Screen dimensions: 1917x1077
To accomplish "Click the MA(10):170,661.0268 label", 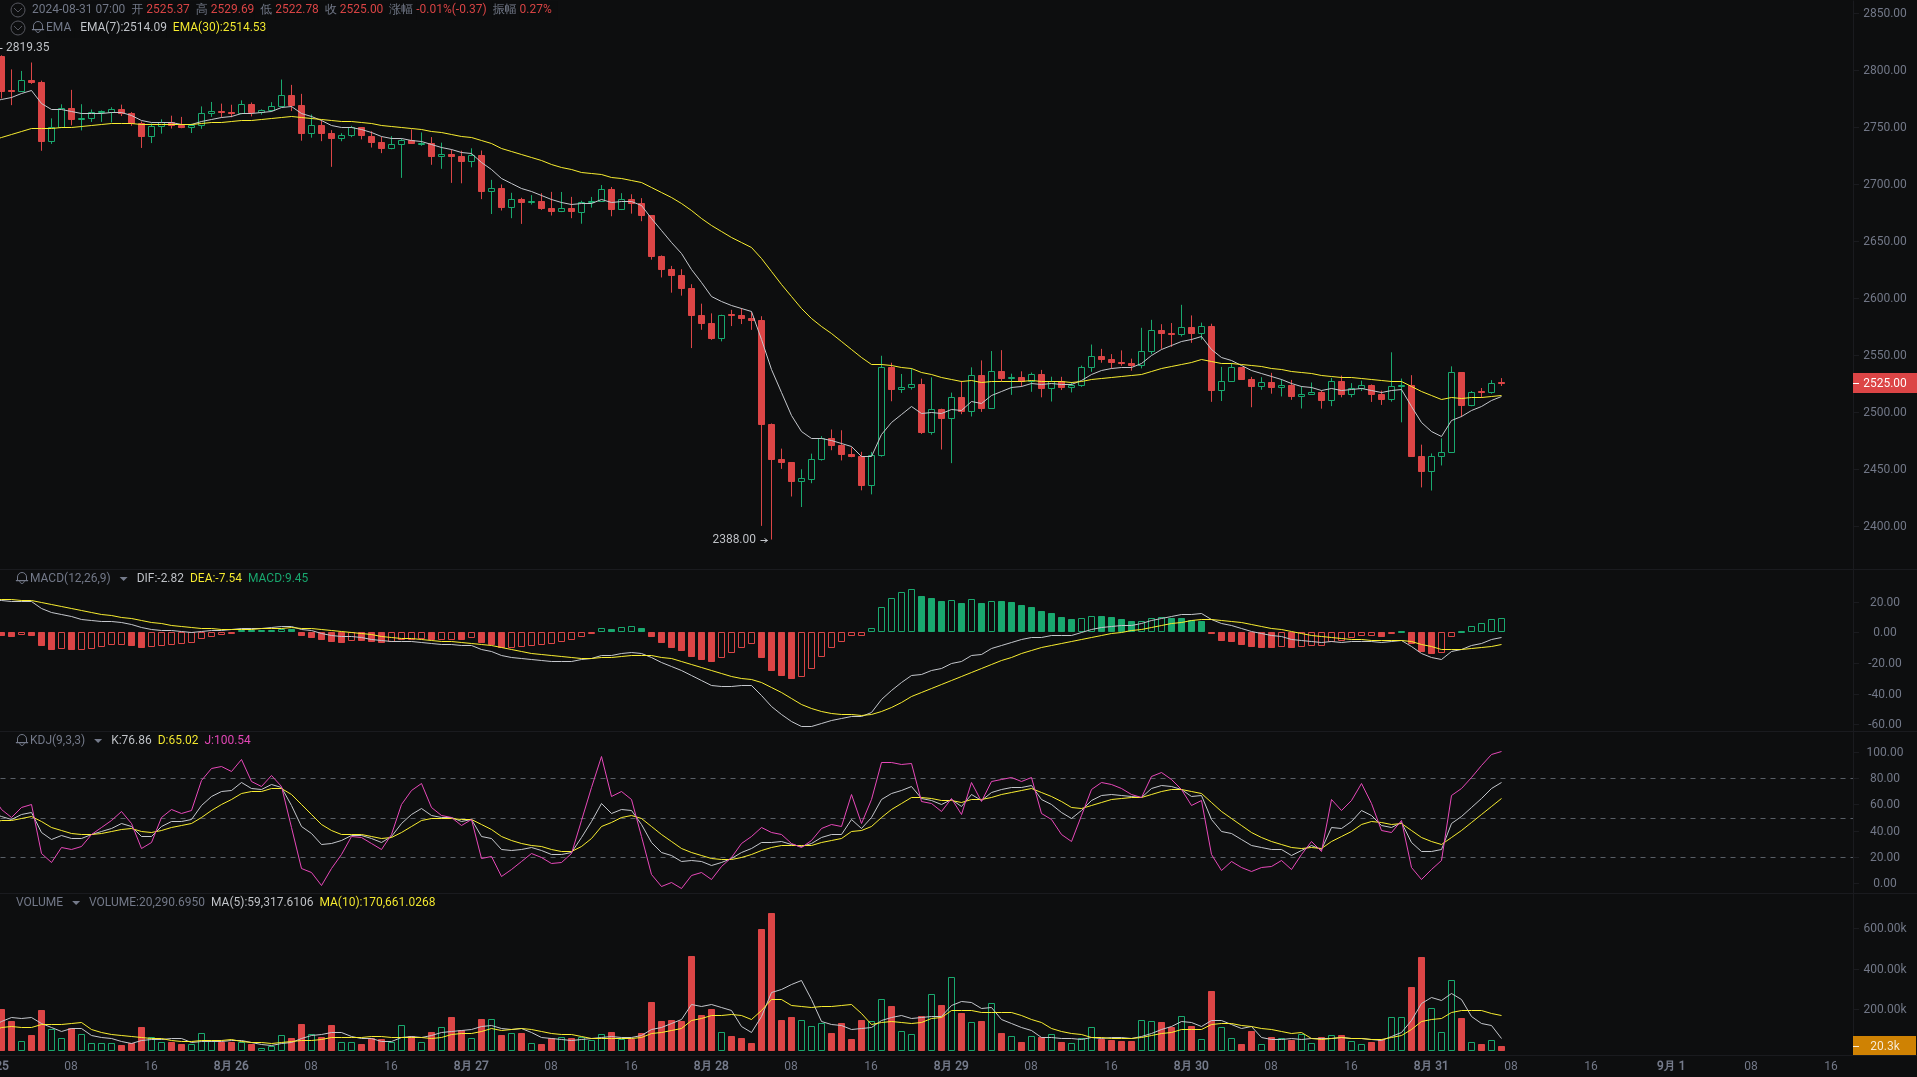I will click(x=377, y=901).
